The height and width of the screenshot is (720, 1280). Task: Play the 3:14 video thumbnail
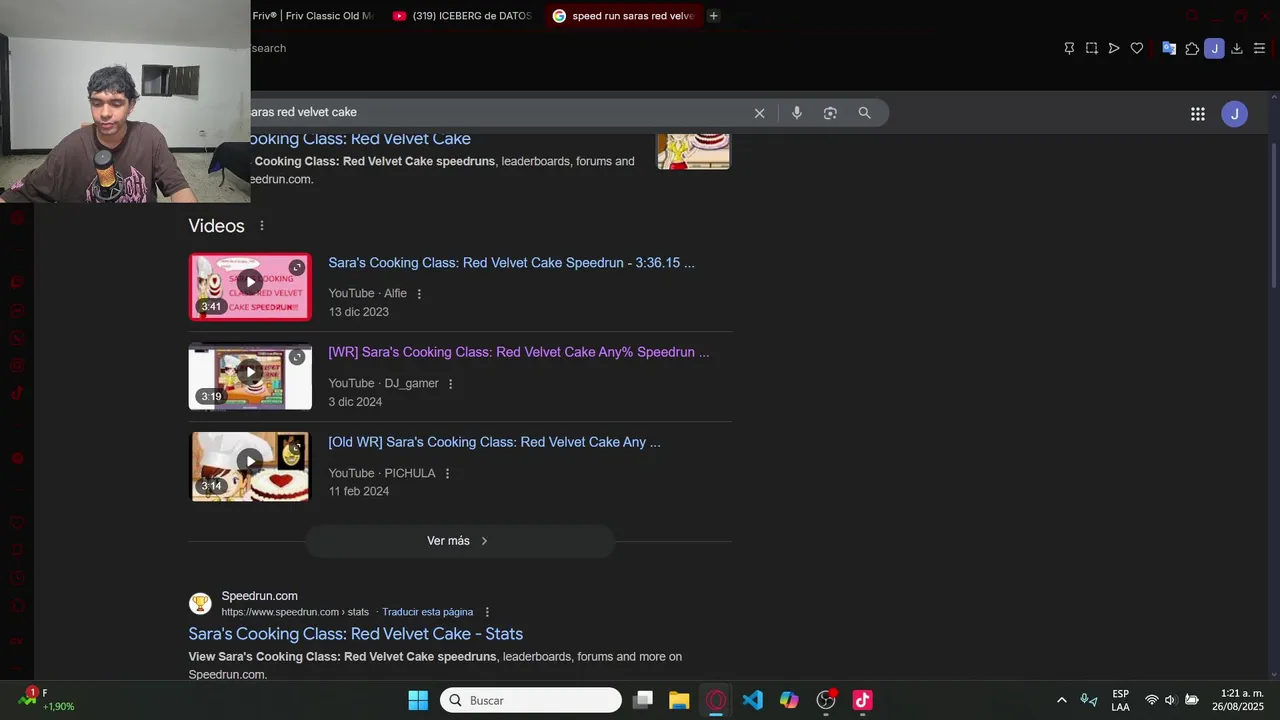click(250, 466)
